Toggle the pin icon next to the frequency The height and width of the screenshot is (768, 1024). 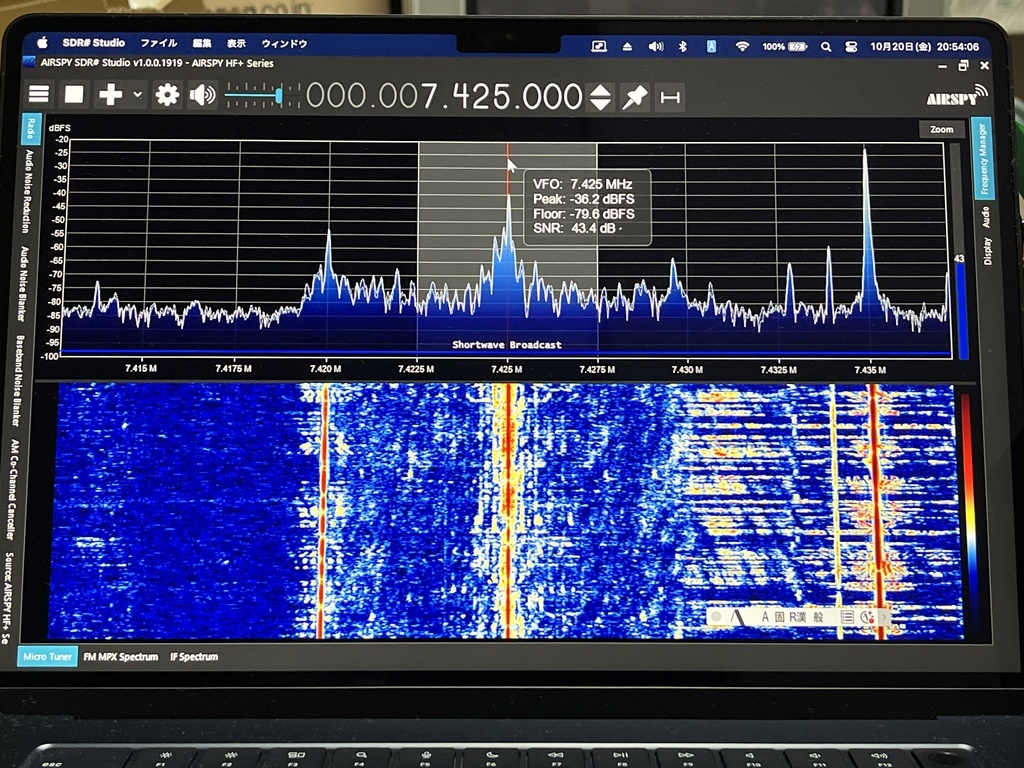coord(635,96)
